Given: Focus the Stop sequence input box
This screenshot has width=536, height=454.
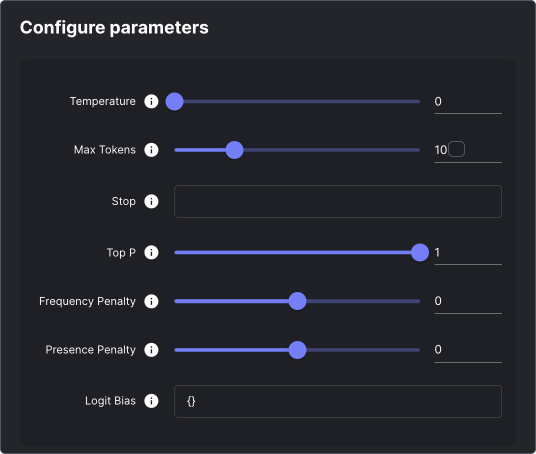Looking at the screenshot, I should tap(338, 201).
